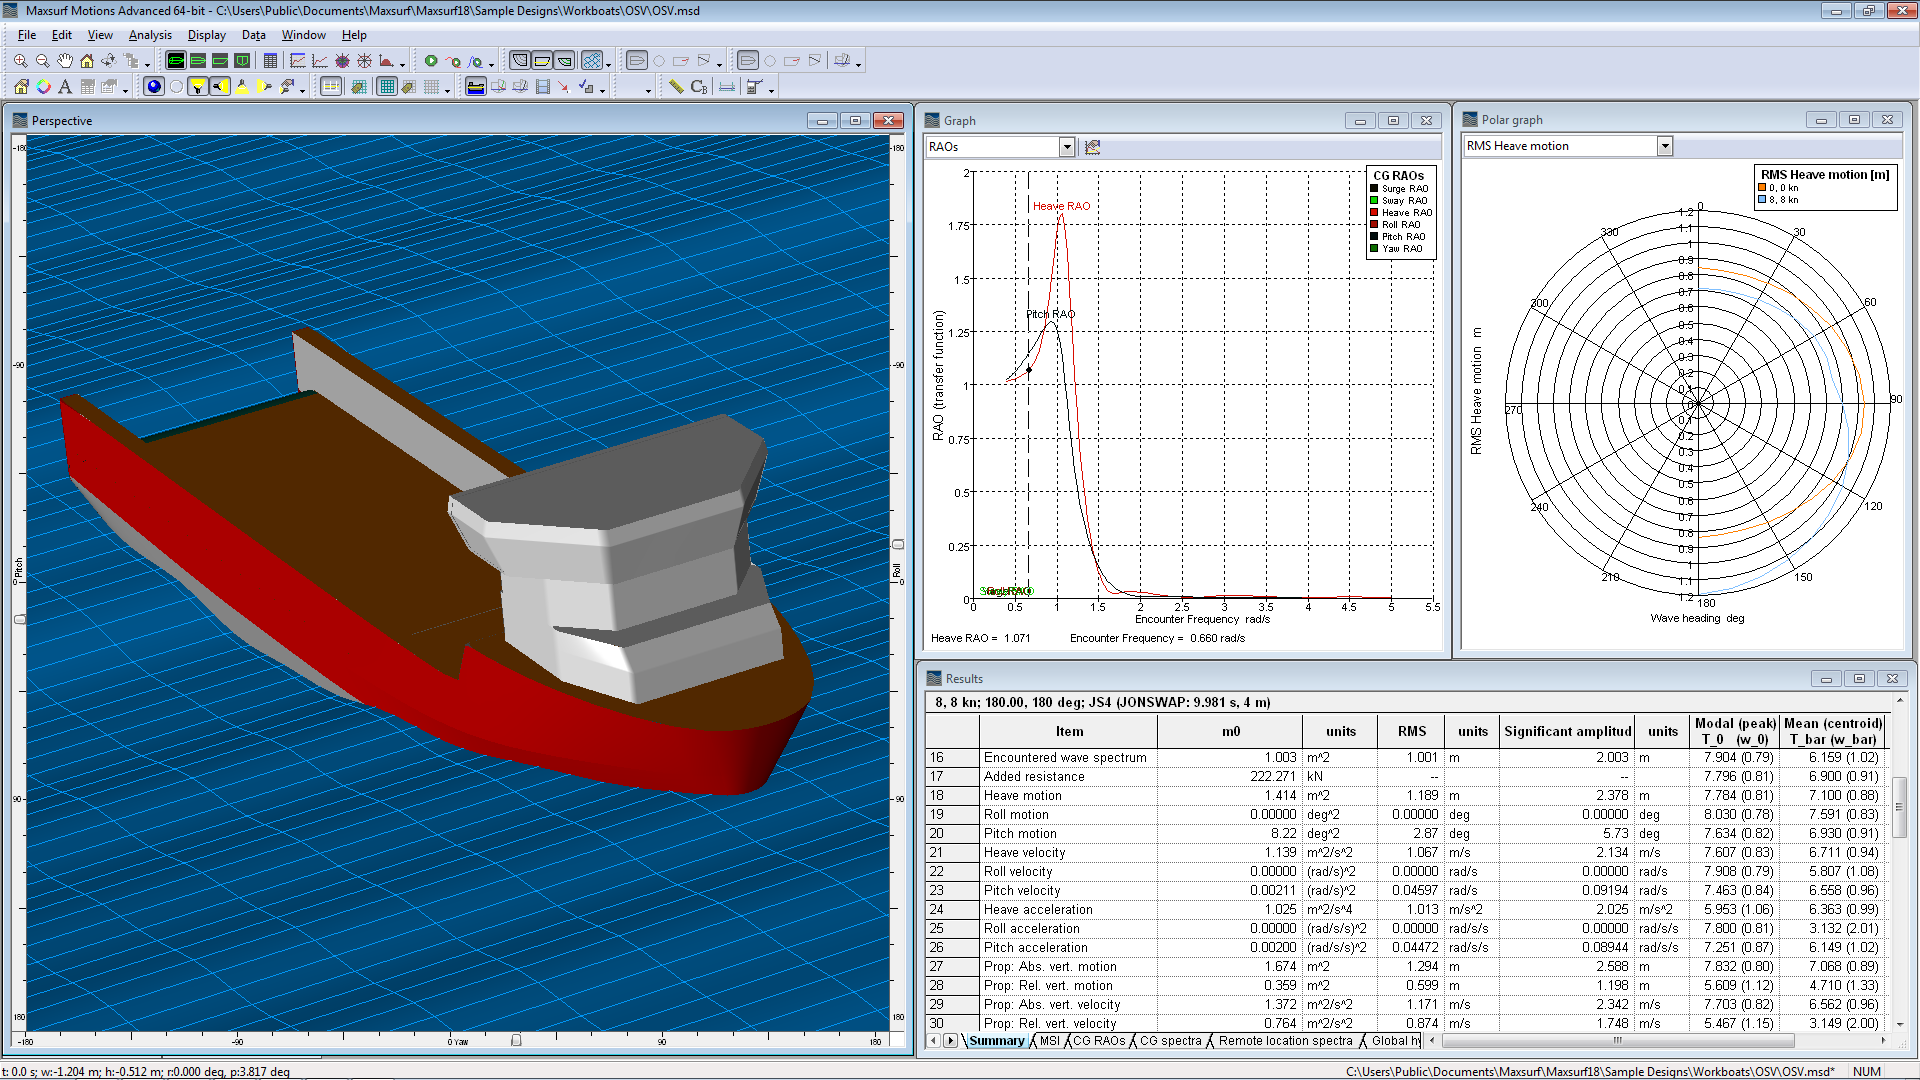Switch to Remote location spectra tab
Screen dimensions: 1920x1080
tap(1285, 1041)
